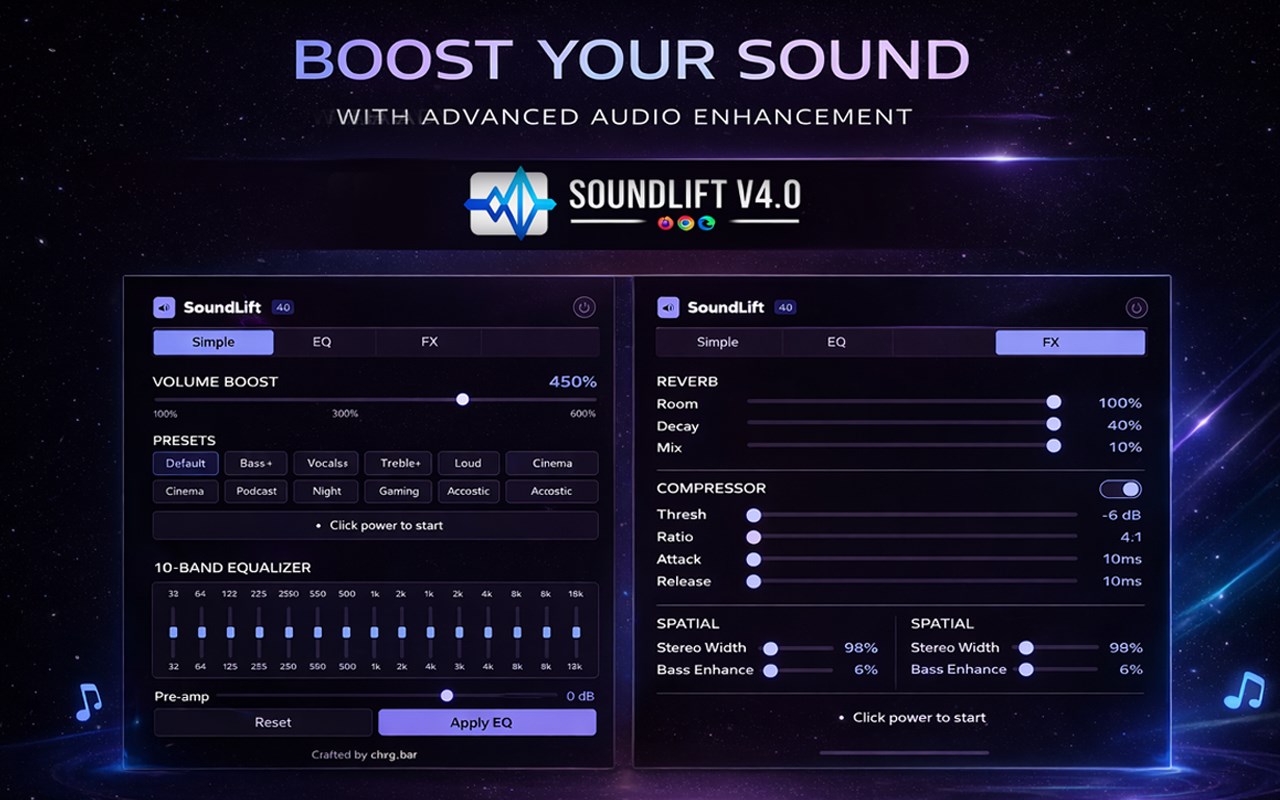Click the 16k equalizer band slider

pyautogui.click(x=576, y=632)
